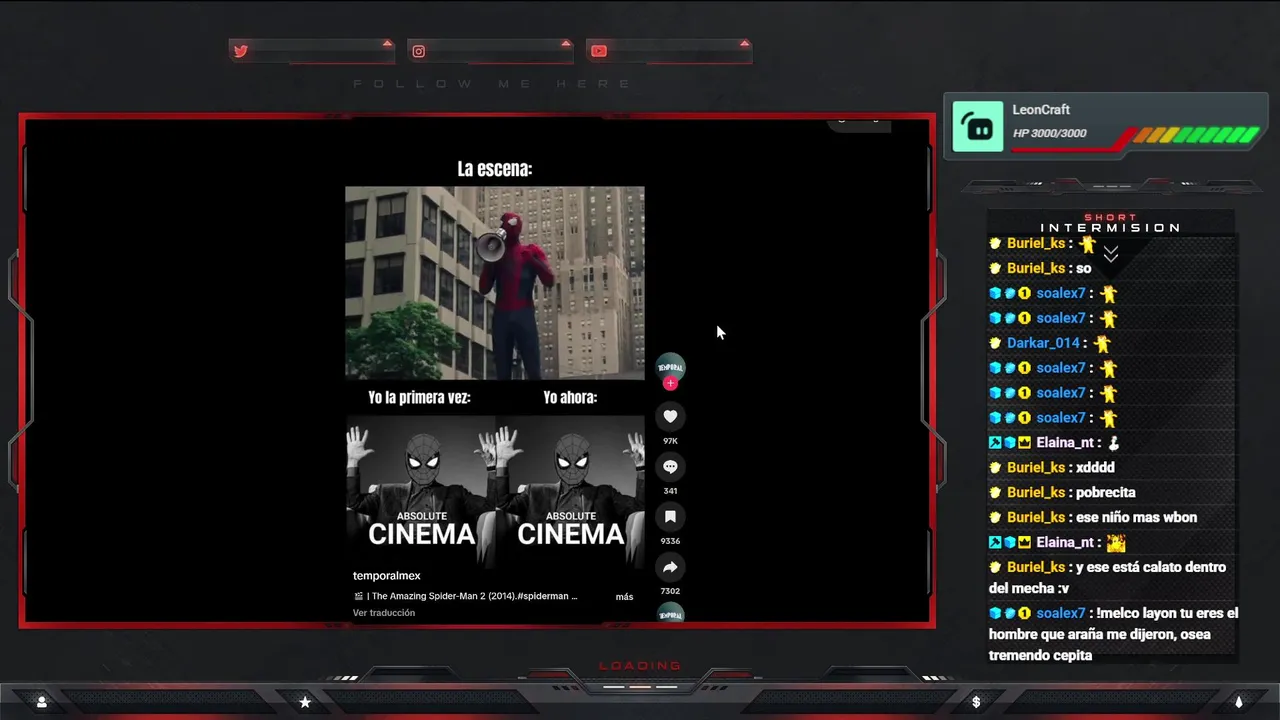The height and width of the screenshot is (720, 1280).
Task: Click the 9336 saves count
Action: 670,541
